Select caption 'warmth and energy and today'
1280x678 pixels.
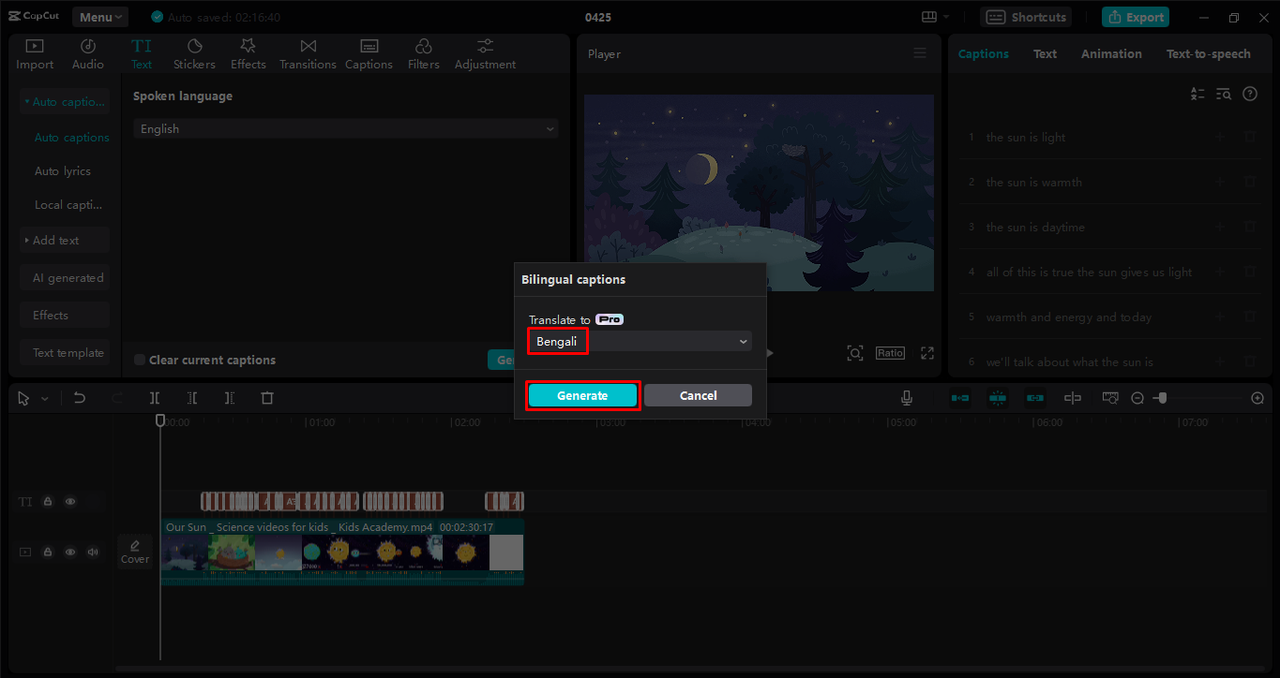pyautogui.click(x=1069, y=317)
